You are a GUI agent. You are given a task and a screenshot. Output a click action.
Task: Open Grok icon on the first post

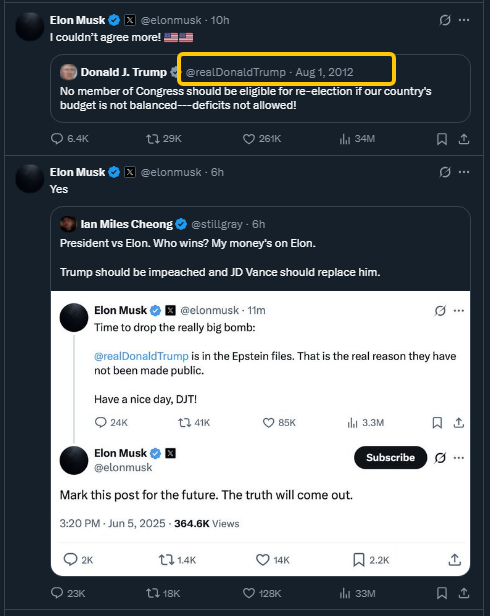point(445,20)
